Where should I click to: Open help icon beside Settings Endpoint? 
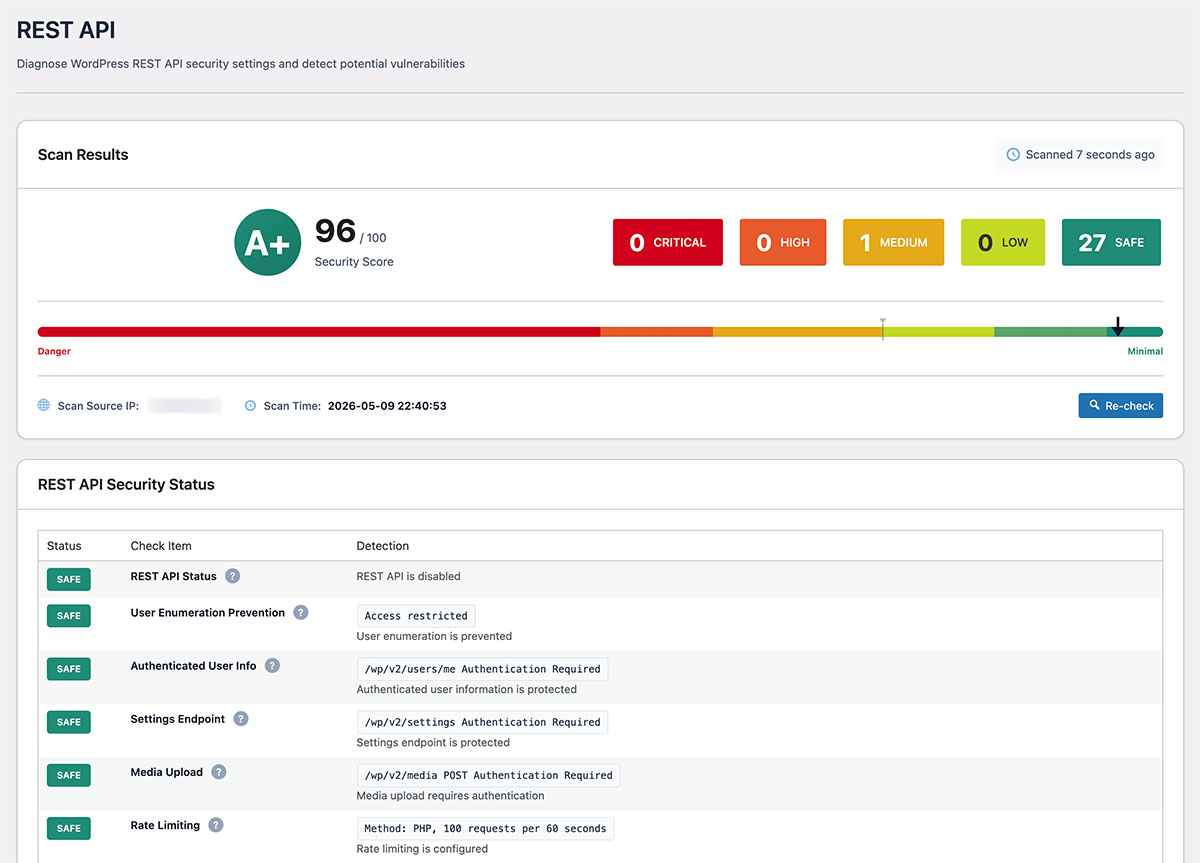coord(241,719)
